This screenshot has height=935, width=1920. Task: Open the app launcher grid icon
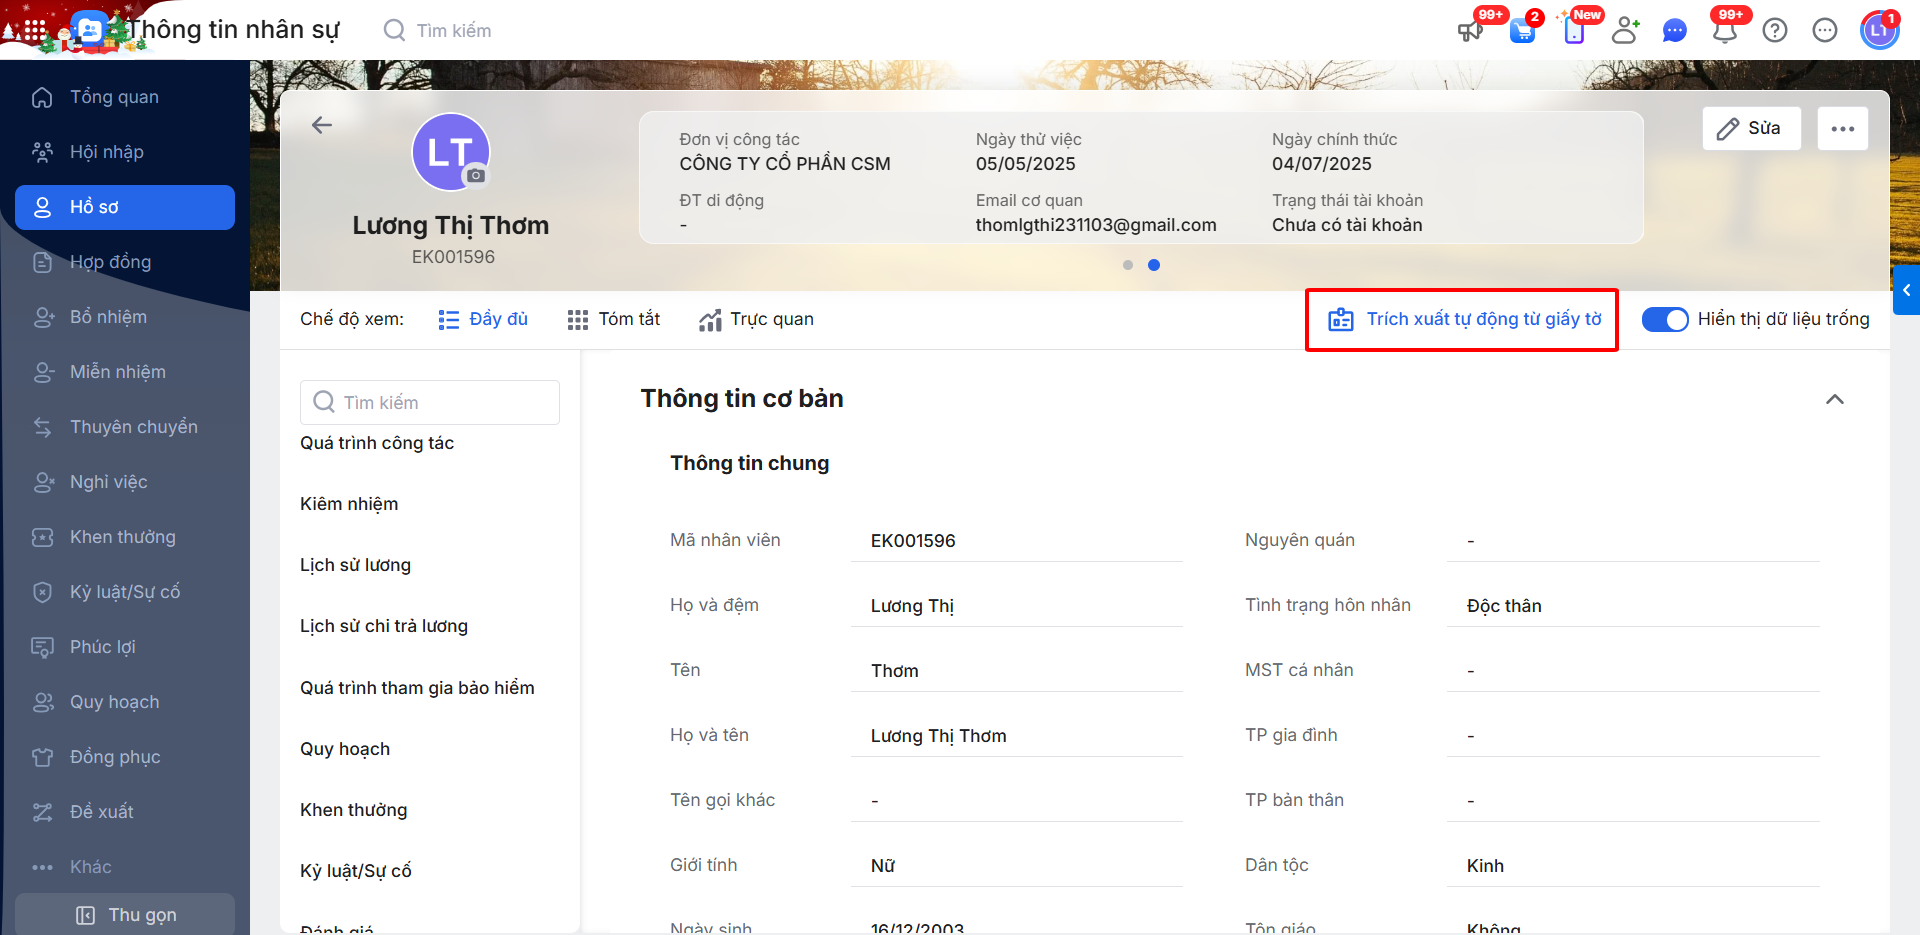pyautogui.click(x=35, y=30)
